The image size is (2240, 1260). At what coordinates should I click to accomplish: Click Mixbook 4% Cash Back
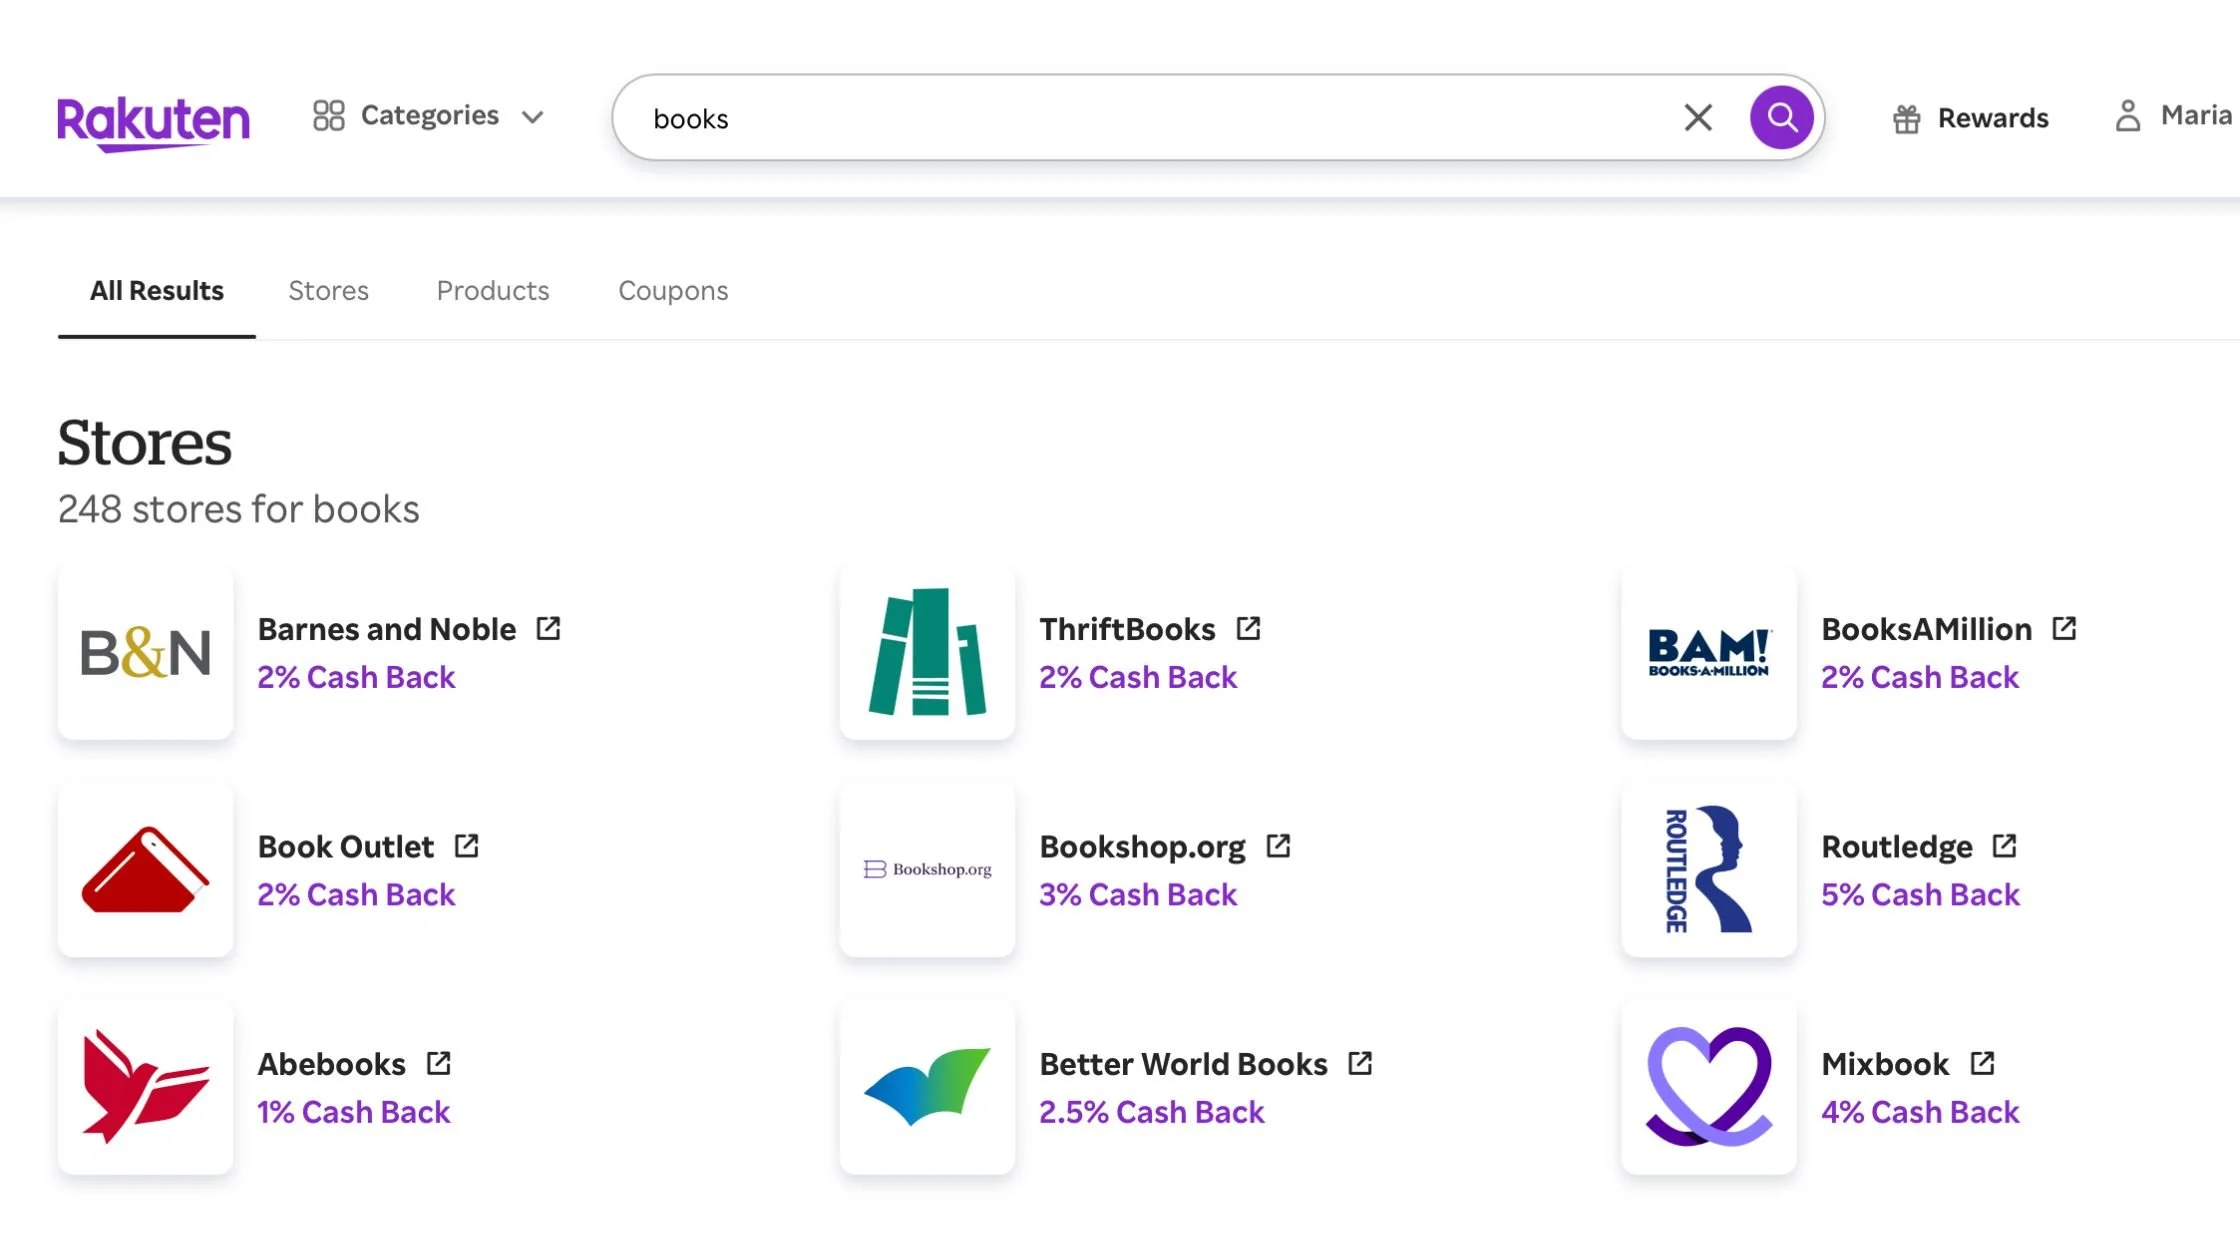(x=1920, y=1112)
